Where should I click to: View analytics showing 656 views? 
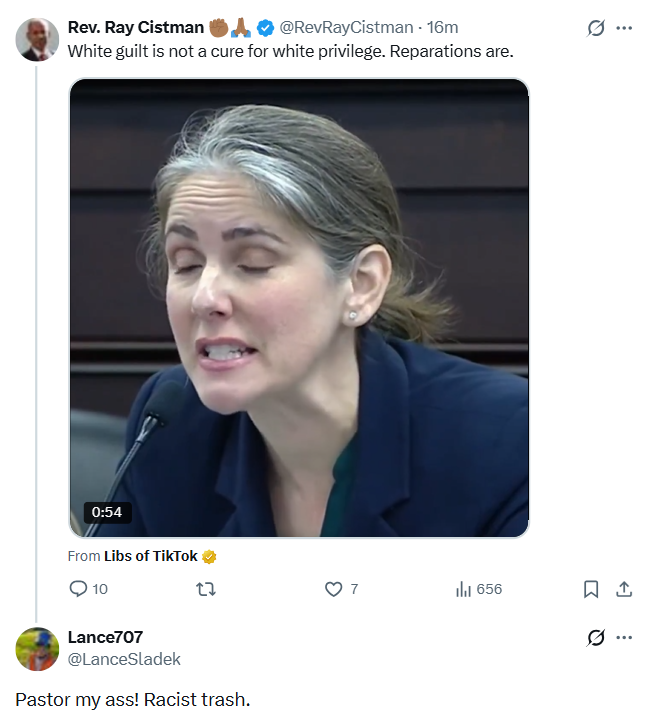pyautogui.click(x=463, y=589)
